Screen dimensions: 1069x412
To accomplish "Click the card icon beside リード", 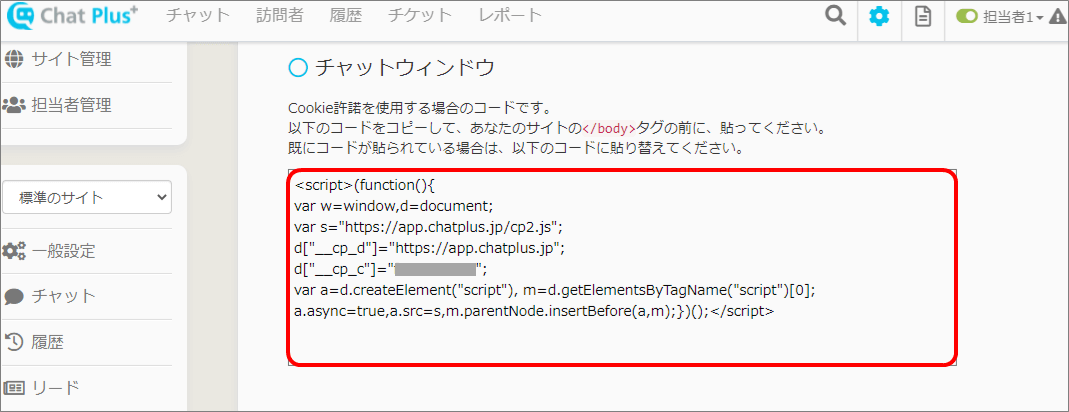I will coord(14,387).
